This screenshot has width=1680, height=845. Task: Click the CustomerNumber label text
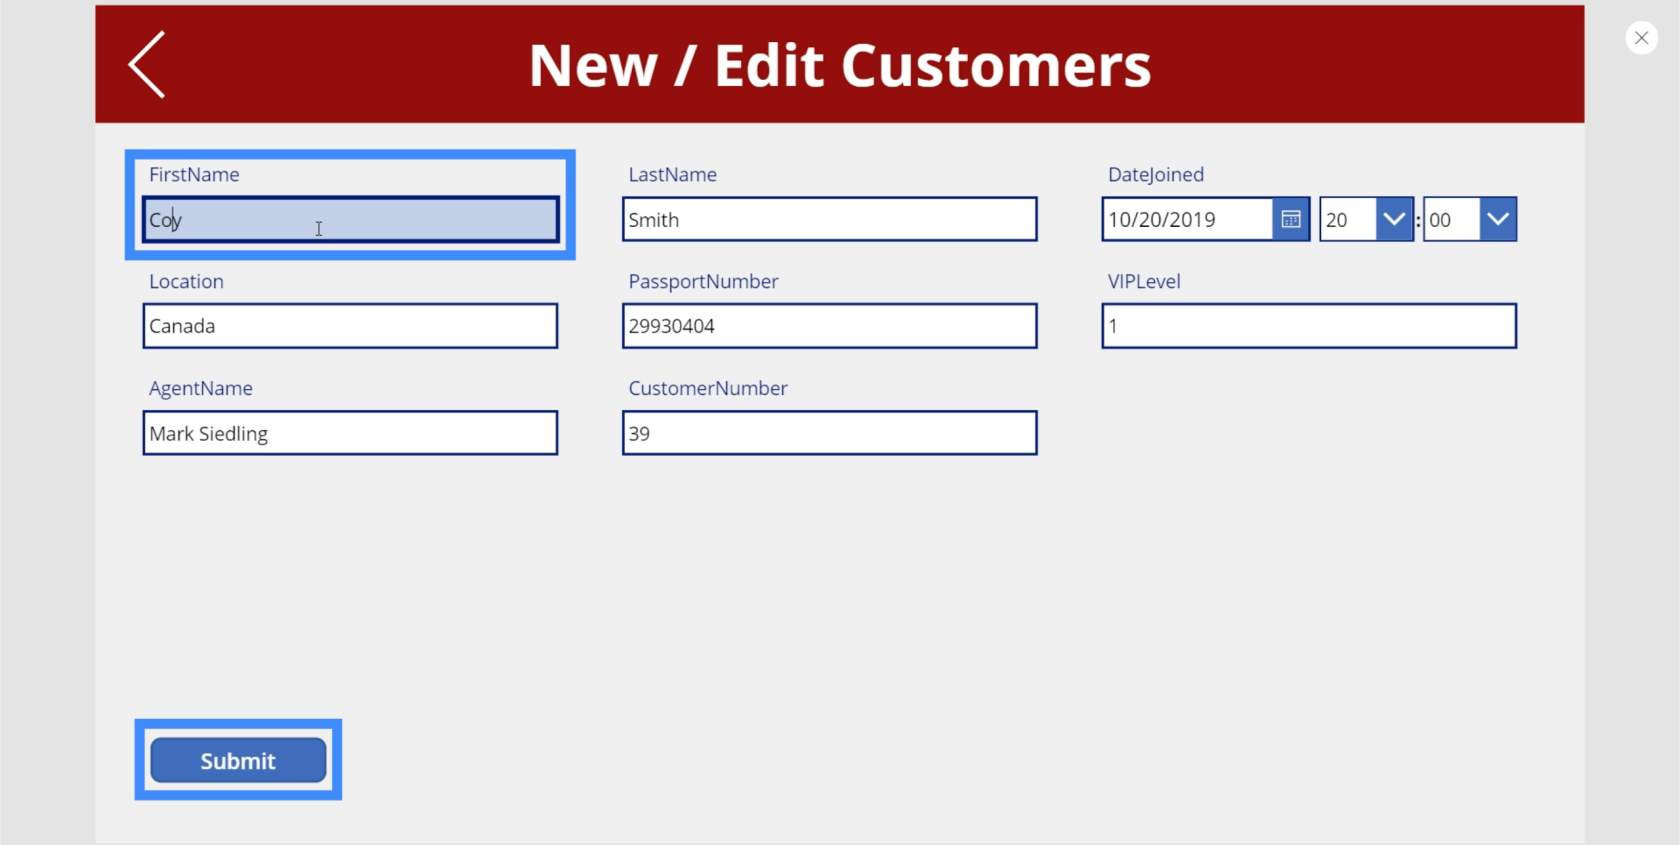tap(707, 389)
